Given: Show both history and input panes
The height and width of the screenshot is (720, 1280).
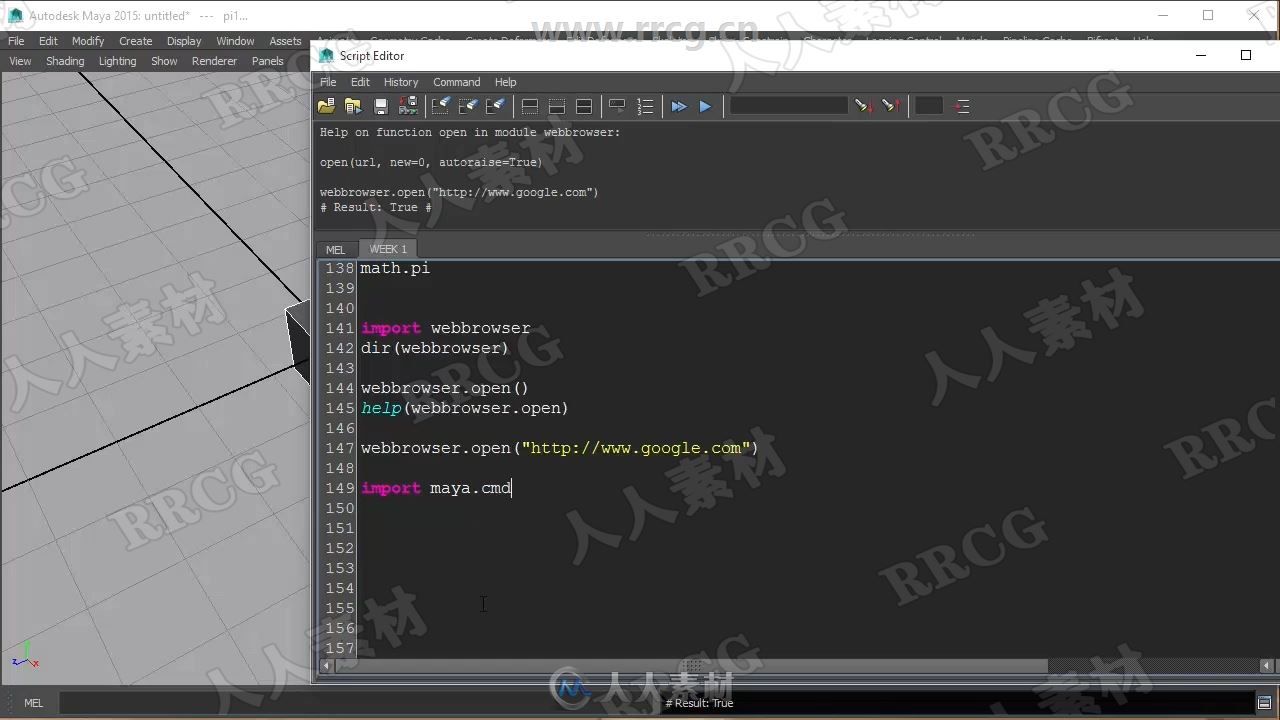Looking at the screenshot, I should (584, 106).
